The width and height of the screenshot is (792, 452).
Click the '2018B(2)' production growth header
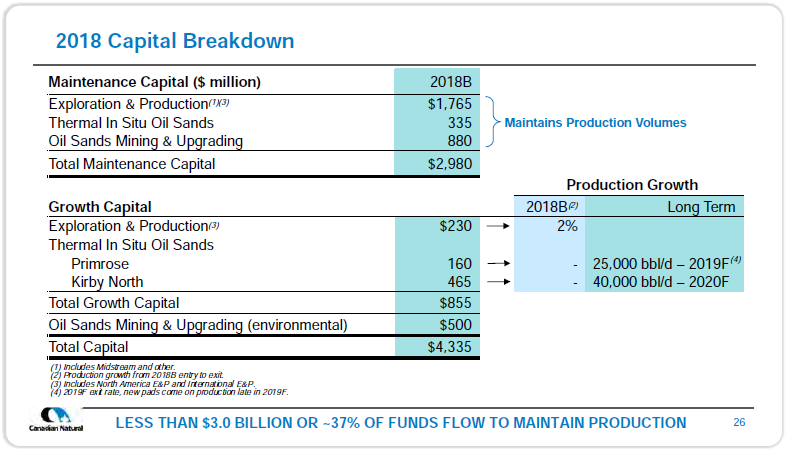tap(552, 207)
